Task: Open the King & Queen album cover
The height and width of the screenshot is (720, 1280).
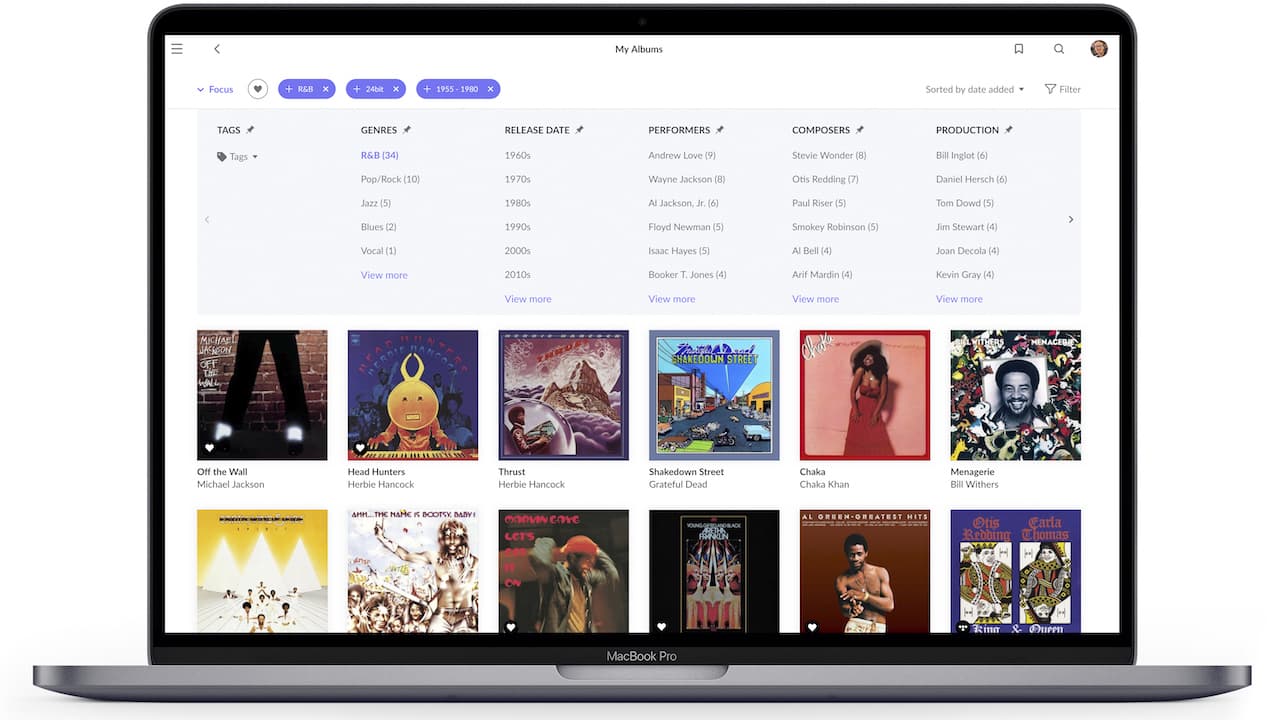Action: click(x=1016, y=571)
